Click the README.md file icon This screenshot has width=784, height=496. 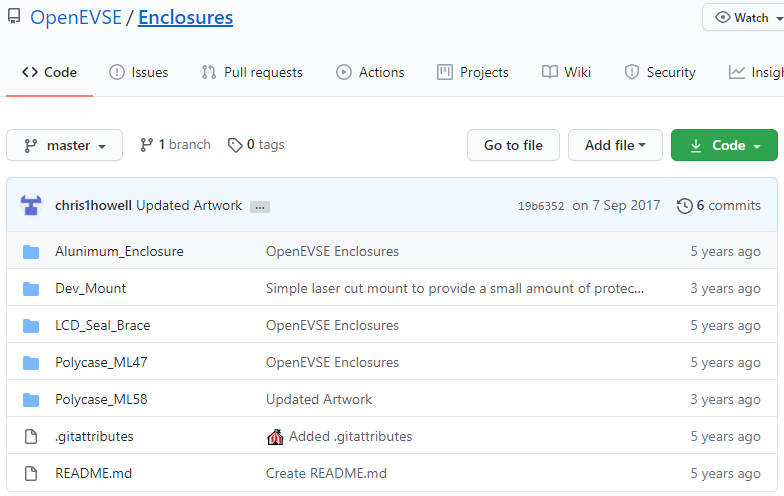point(31,474)
